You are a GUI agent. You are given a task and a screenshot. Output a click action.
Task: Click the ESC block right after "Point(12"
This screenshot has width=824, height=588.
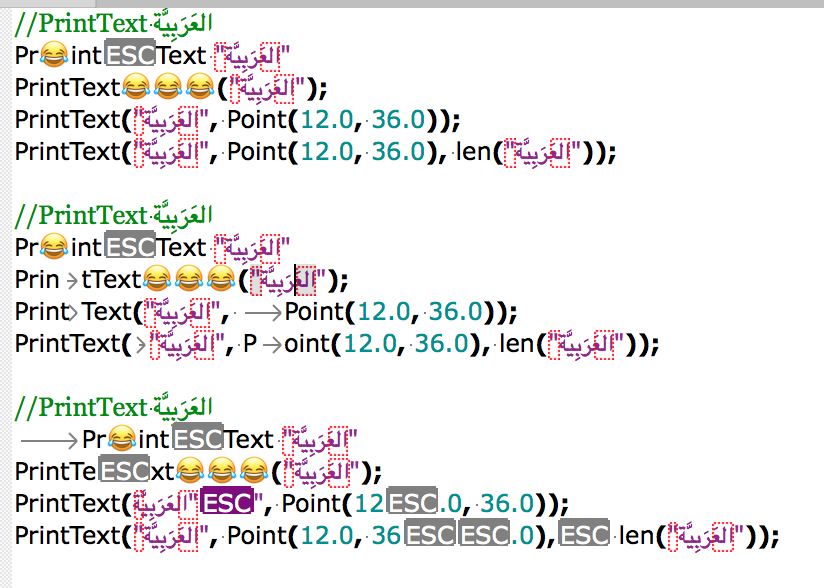[412, 503]
